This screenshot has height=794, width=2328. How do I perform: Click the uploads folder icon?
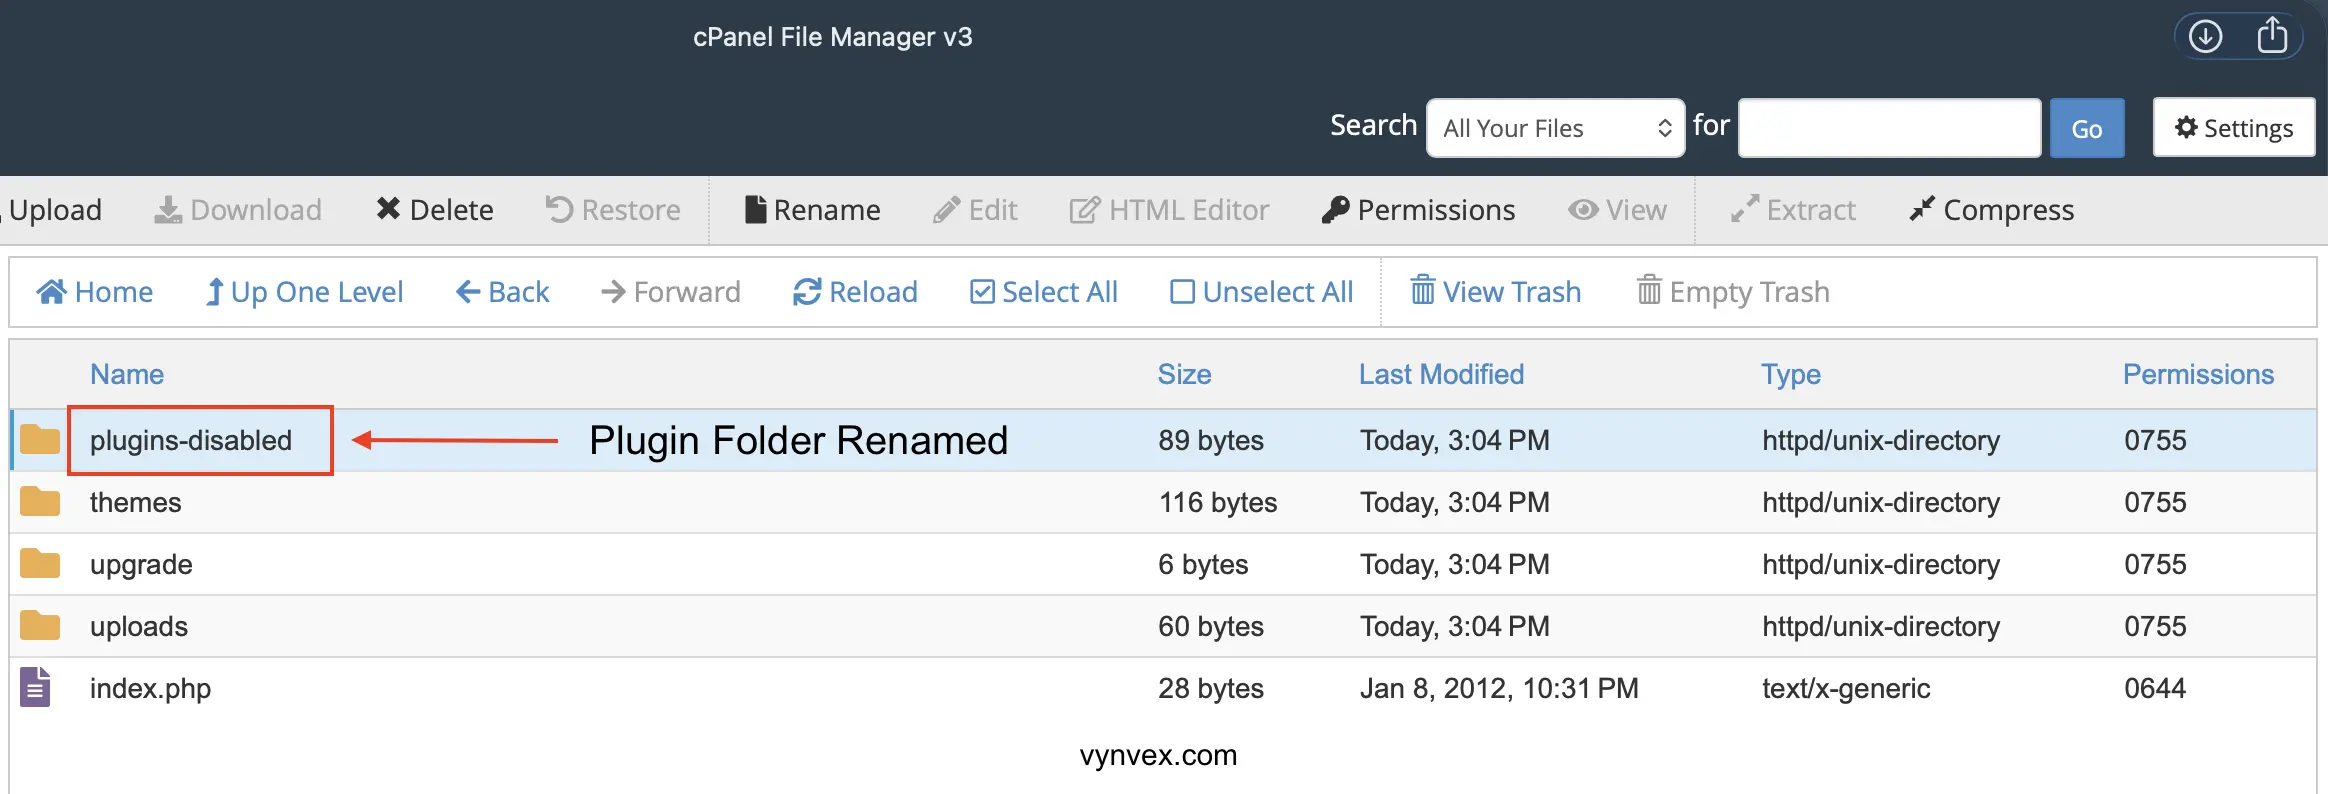pyautogui.click(x=40, y=625)
